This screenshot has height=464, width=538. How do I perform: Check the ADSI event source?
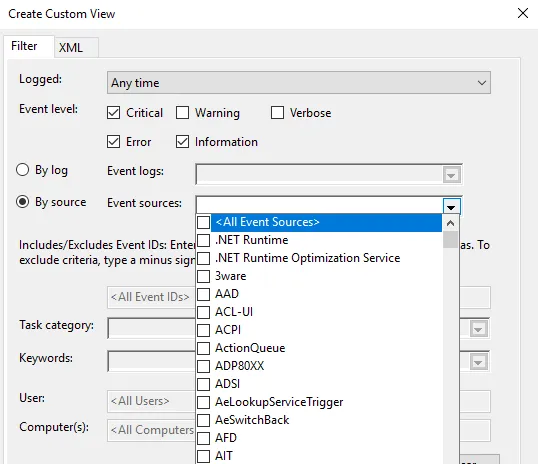point(203,384)
